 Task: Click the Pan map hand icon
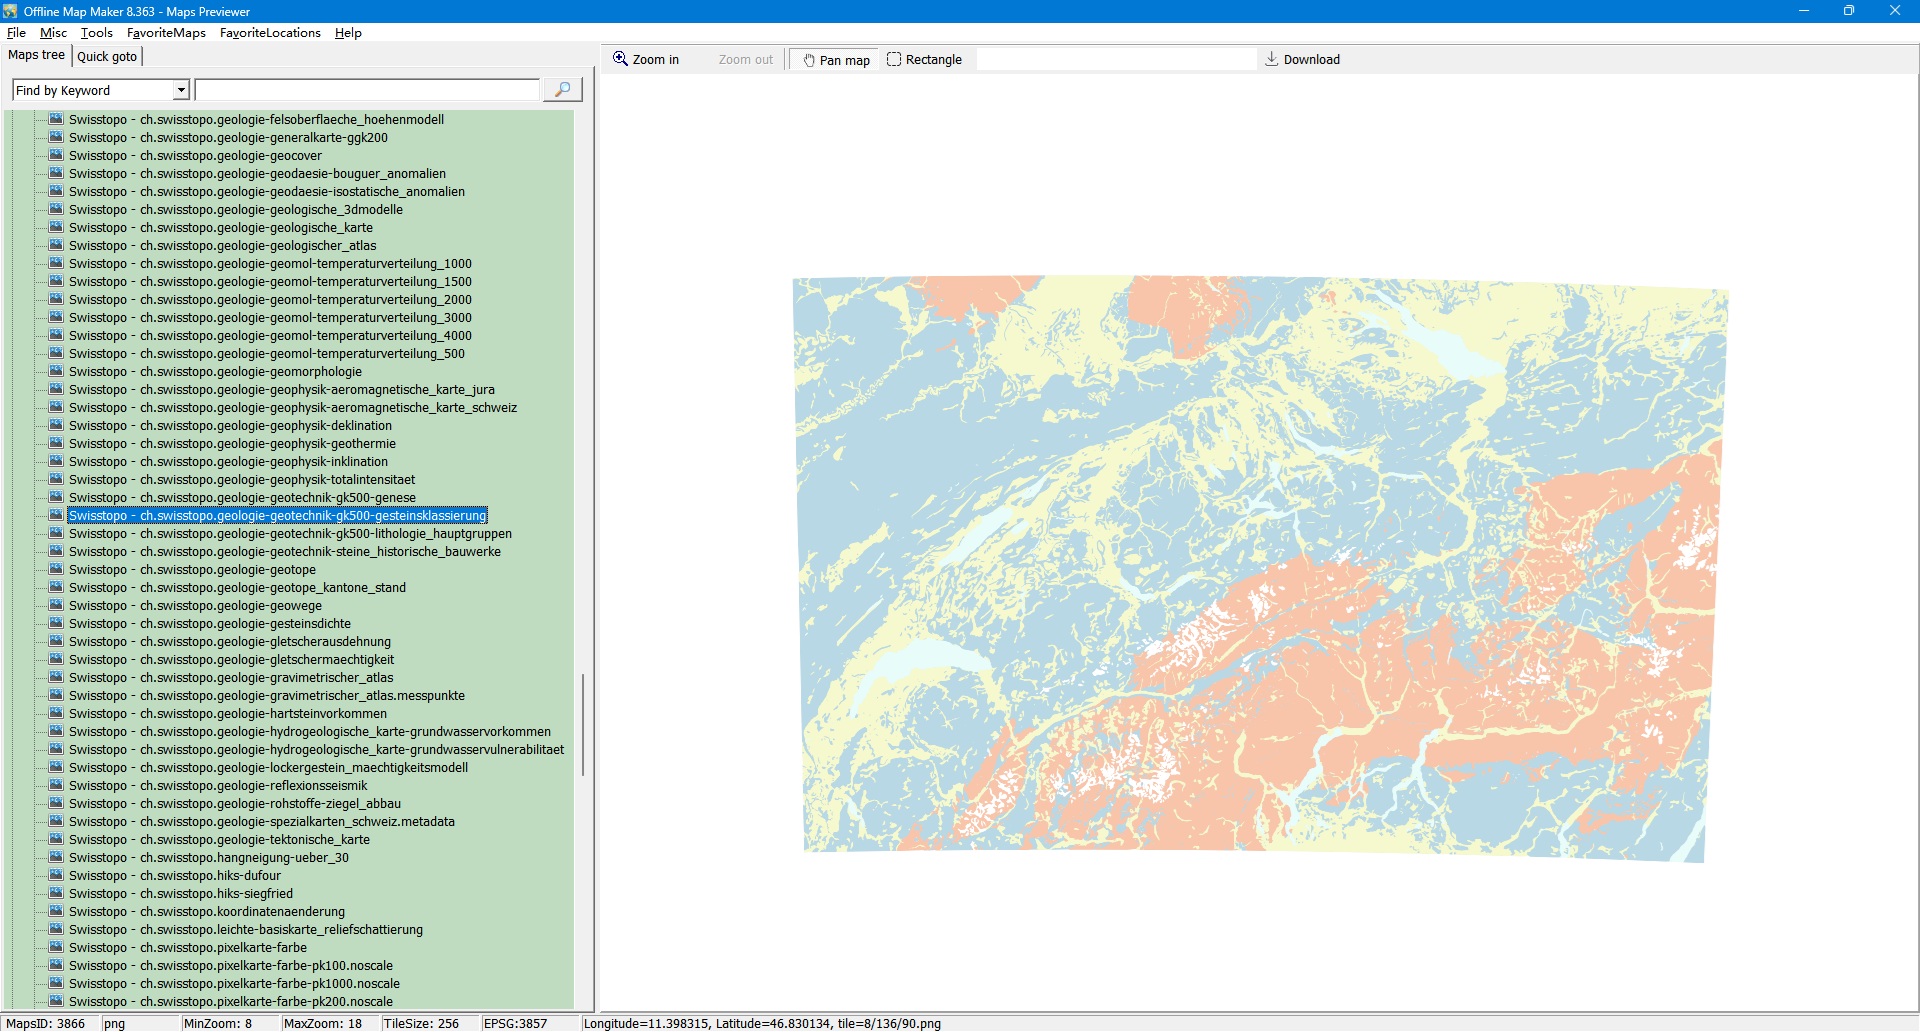click(x=809, y=60)
